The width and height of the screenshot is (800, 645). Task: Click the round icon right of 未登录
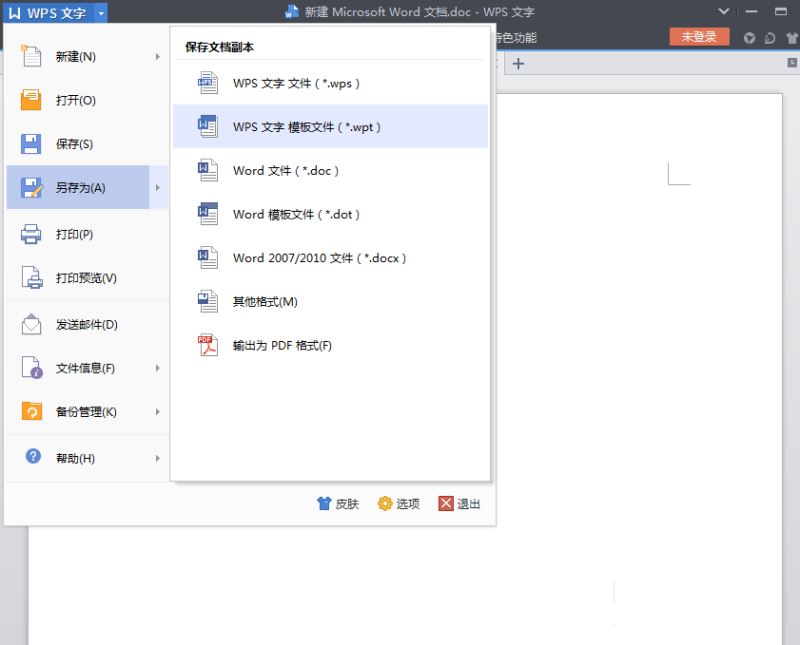(749, 38)
